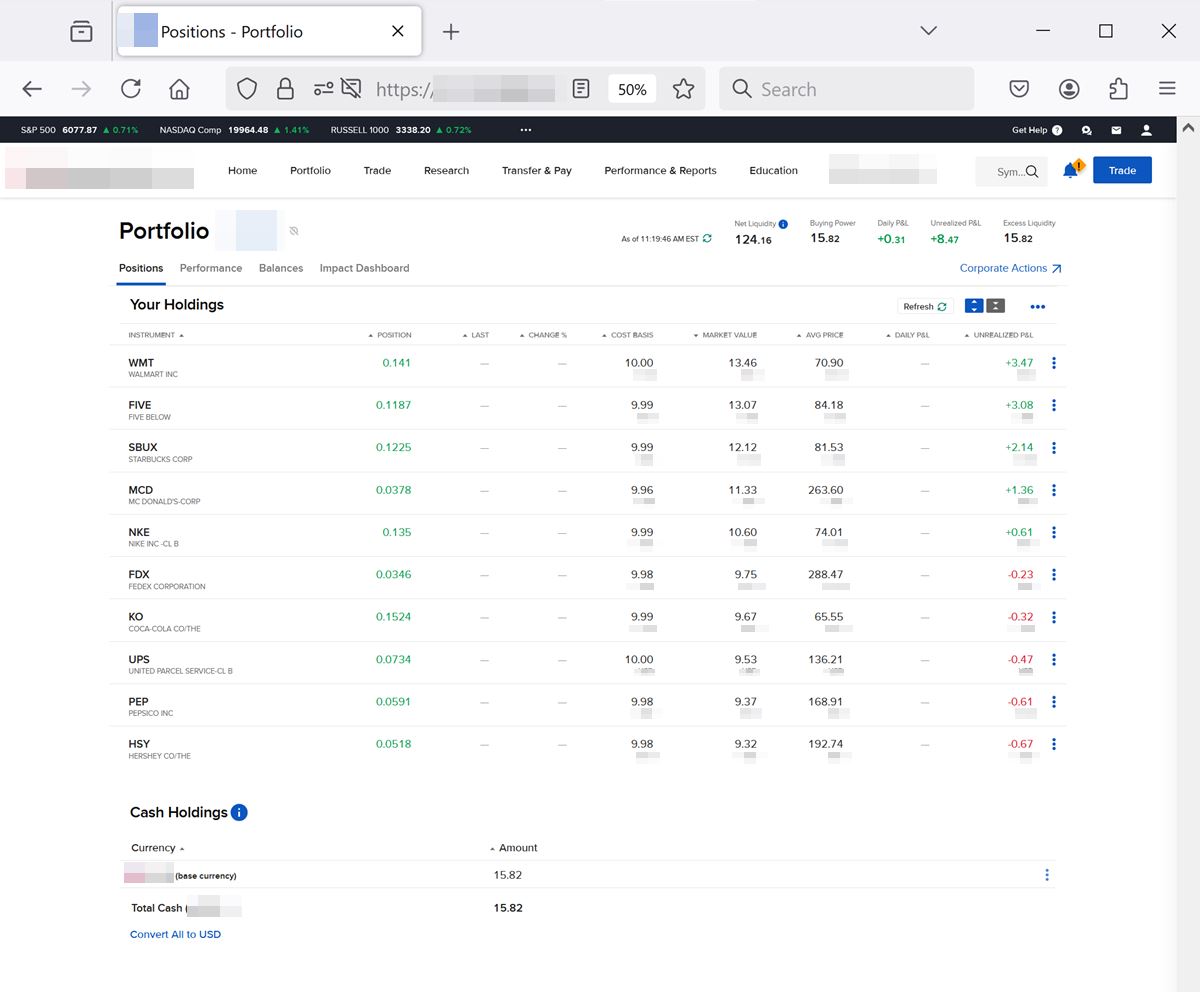This screenshot has height=992, width=1200.
Task: Open cash holdings row options menu
Action: coord(1047,875)
